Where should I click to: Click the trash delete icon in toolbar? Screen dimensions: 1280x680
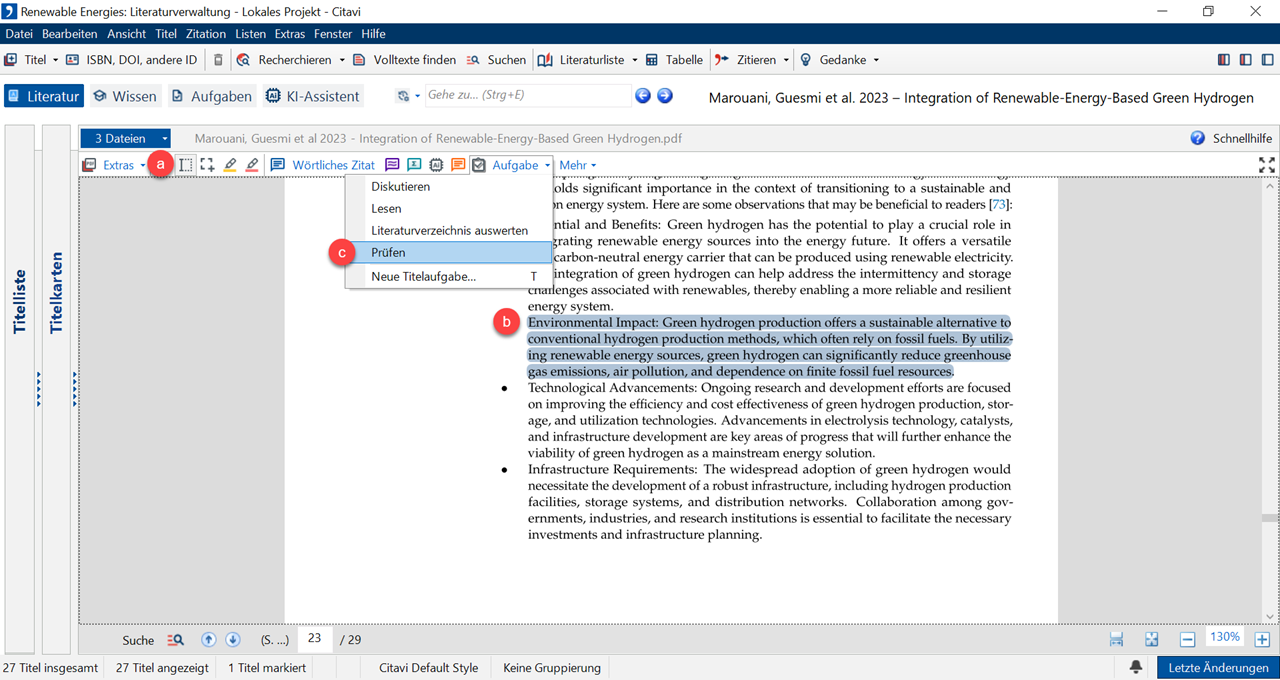coord(219,60)
